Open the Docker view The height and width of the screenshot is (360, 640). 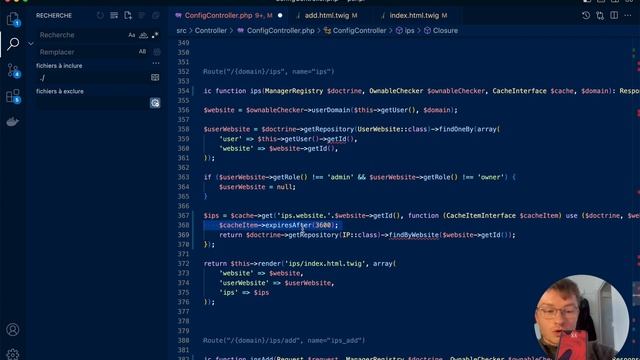(13, 122)
